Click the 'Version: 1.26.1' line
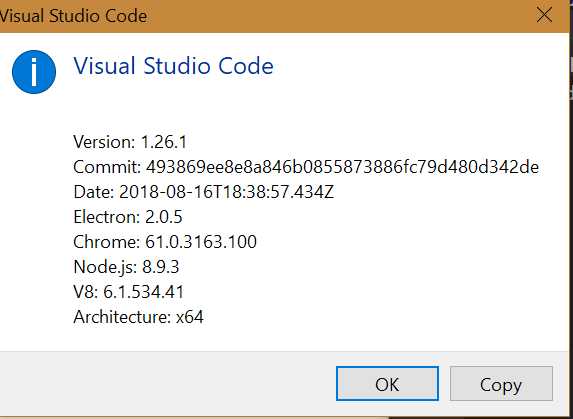The width and height of the screenshot is (573, 419). coord(130,142)
